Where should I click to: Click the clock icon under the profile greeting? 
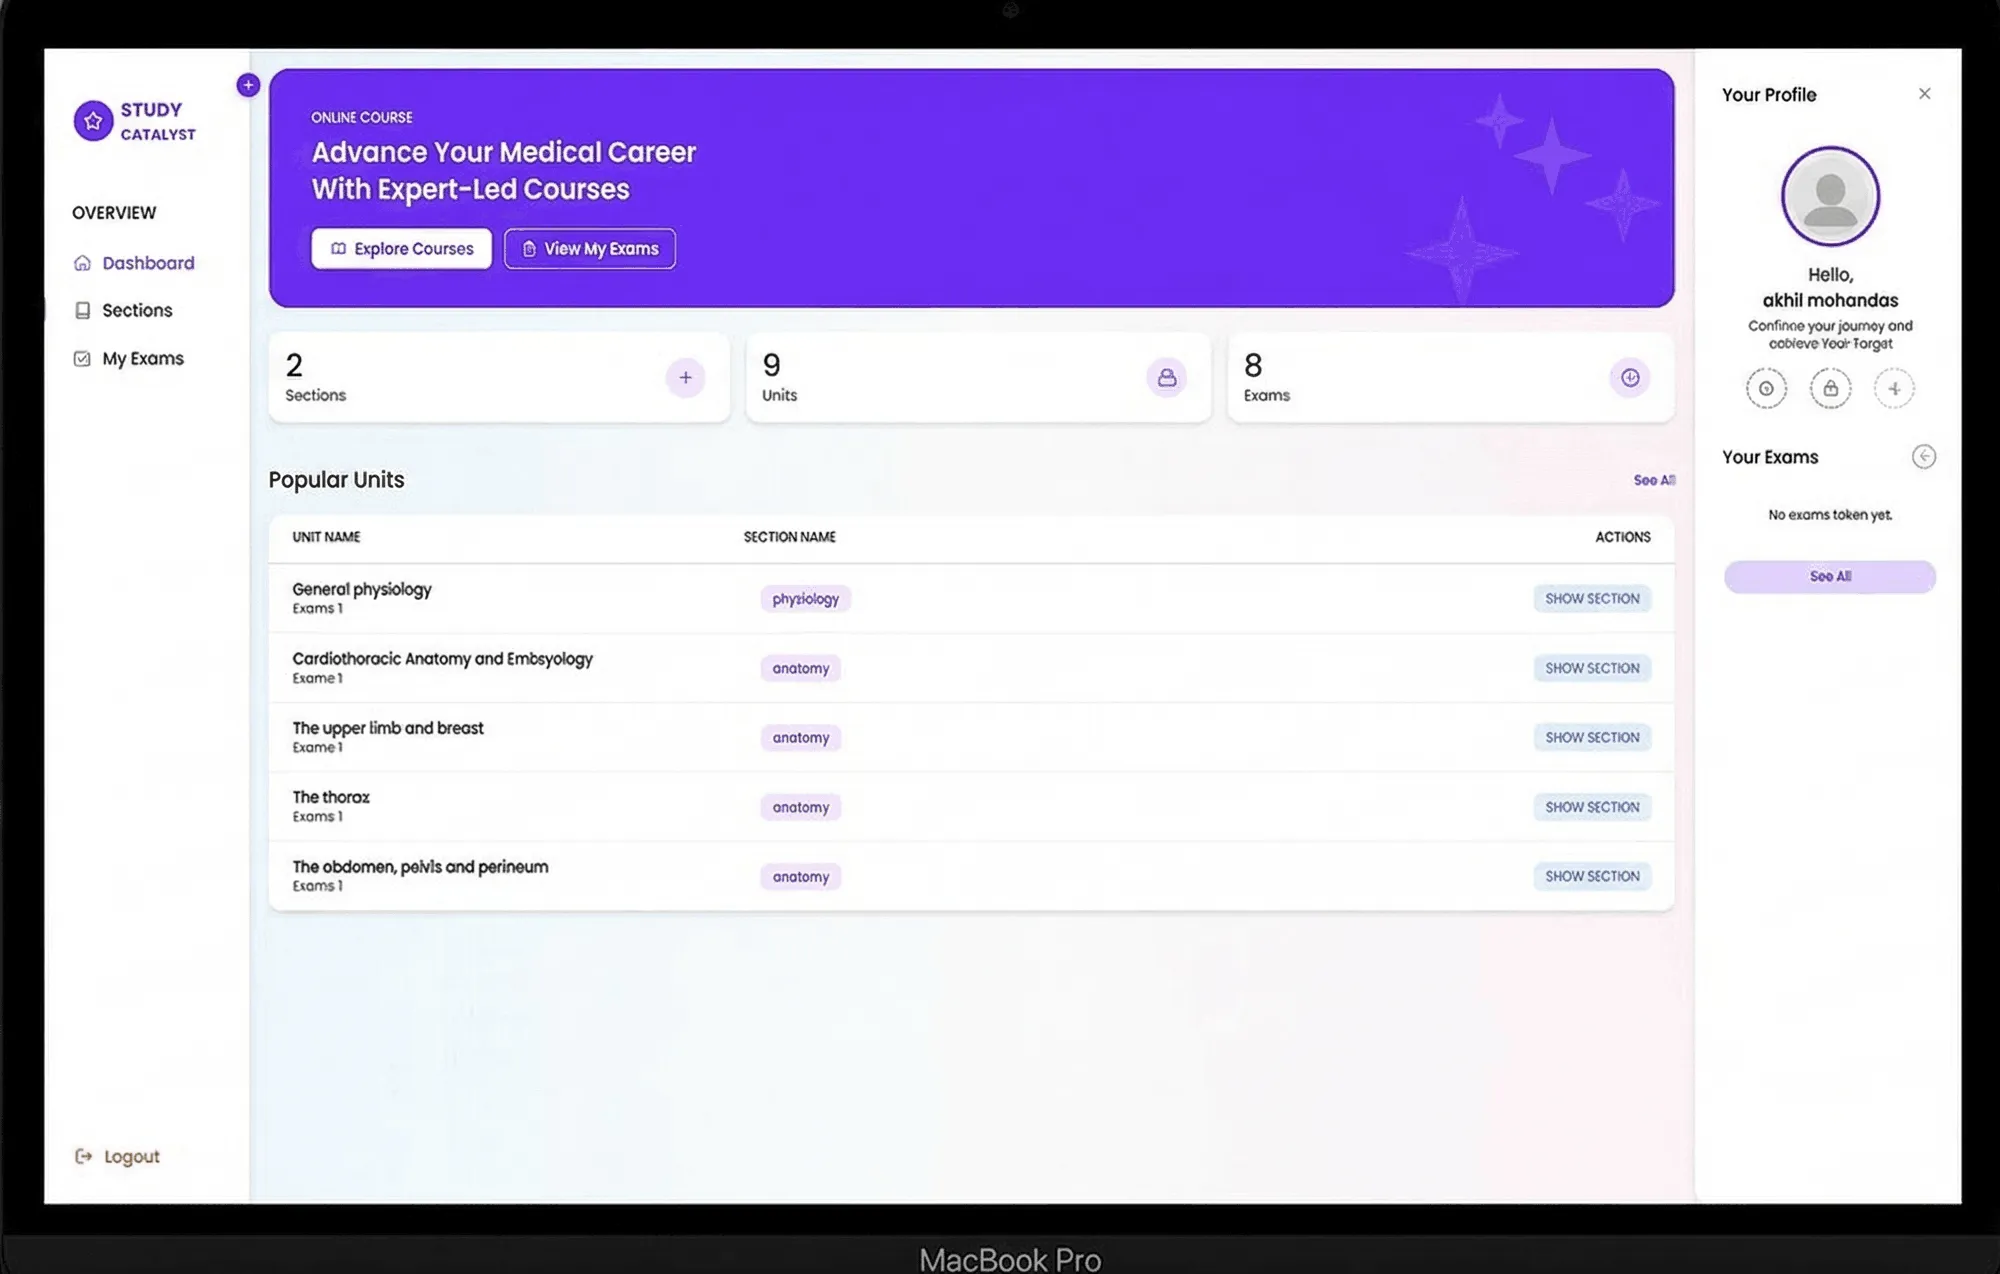tap(1766, 388)
